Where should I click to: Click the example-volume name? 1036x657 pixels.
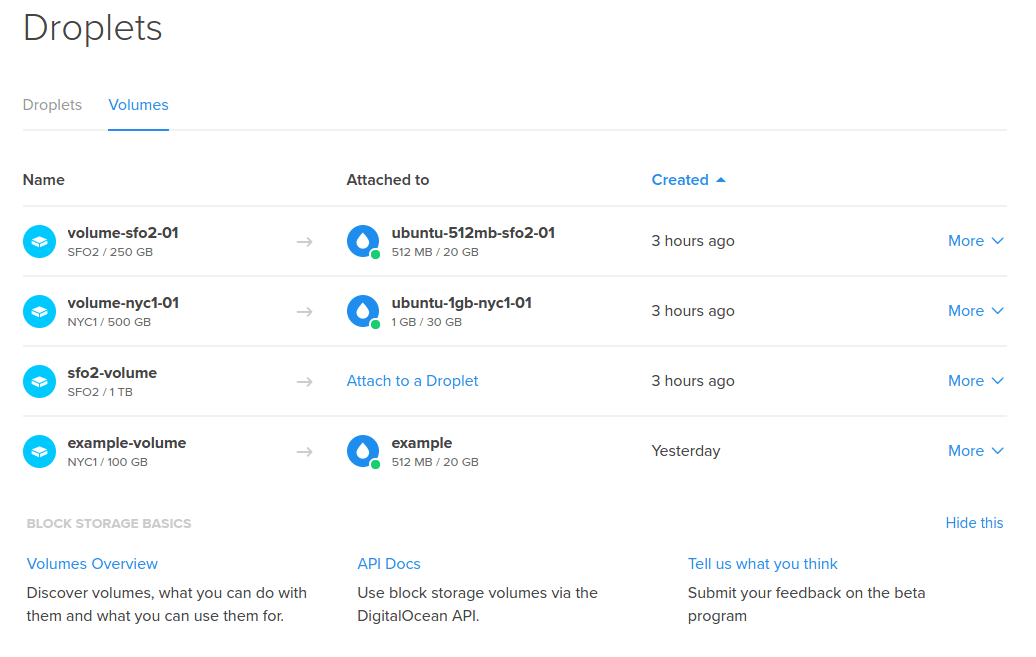[127, 443]
